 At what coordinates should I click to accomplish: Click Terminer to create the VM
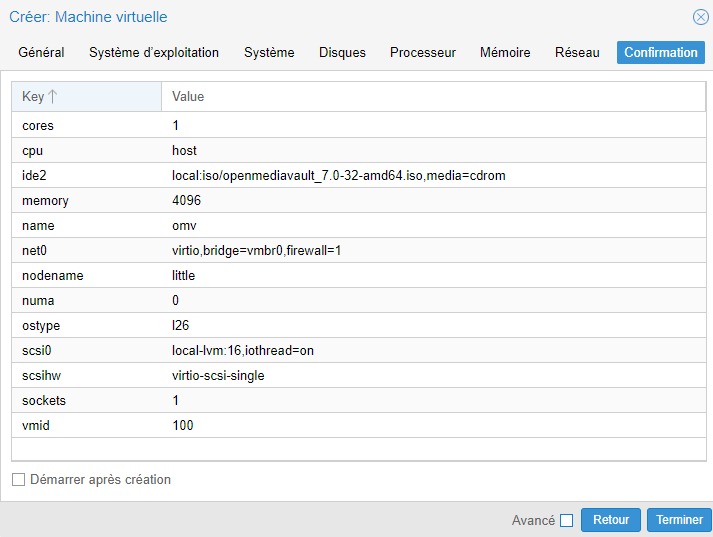click(679, 520)
